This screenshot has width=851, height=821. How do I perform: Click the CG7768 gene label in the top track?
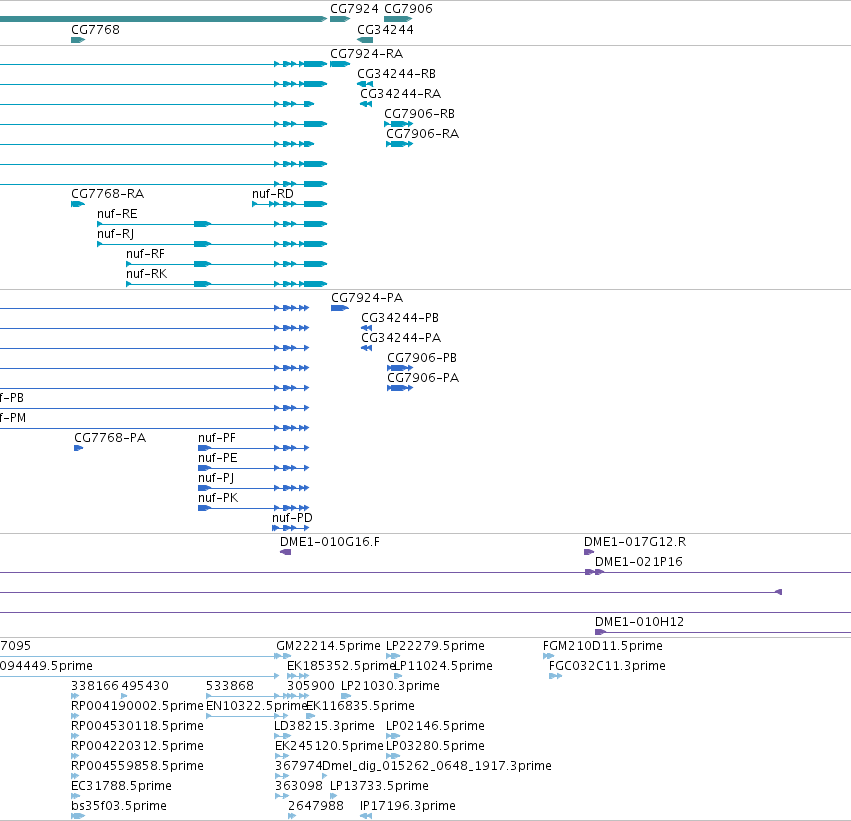click(x=95, y=29)
